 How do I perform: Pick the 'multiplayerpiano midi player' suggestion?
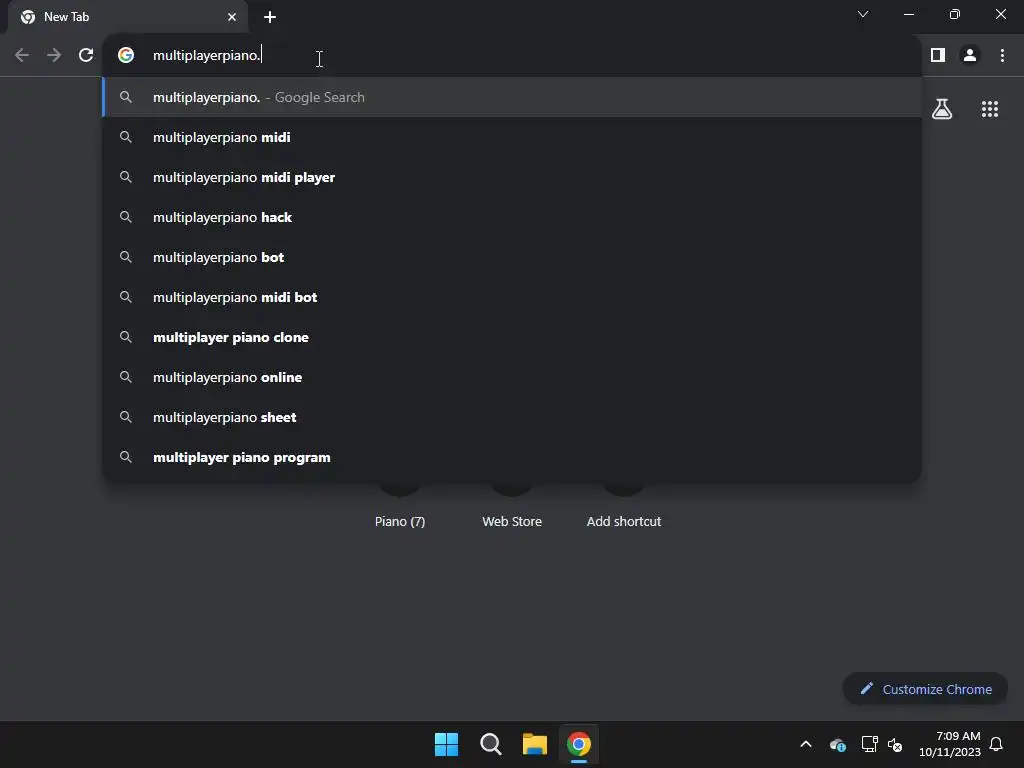513,177
